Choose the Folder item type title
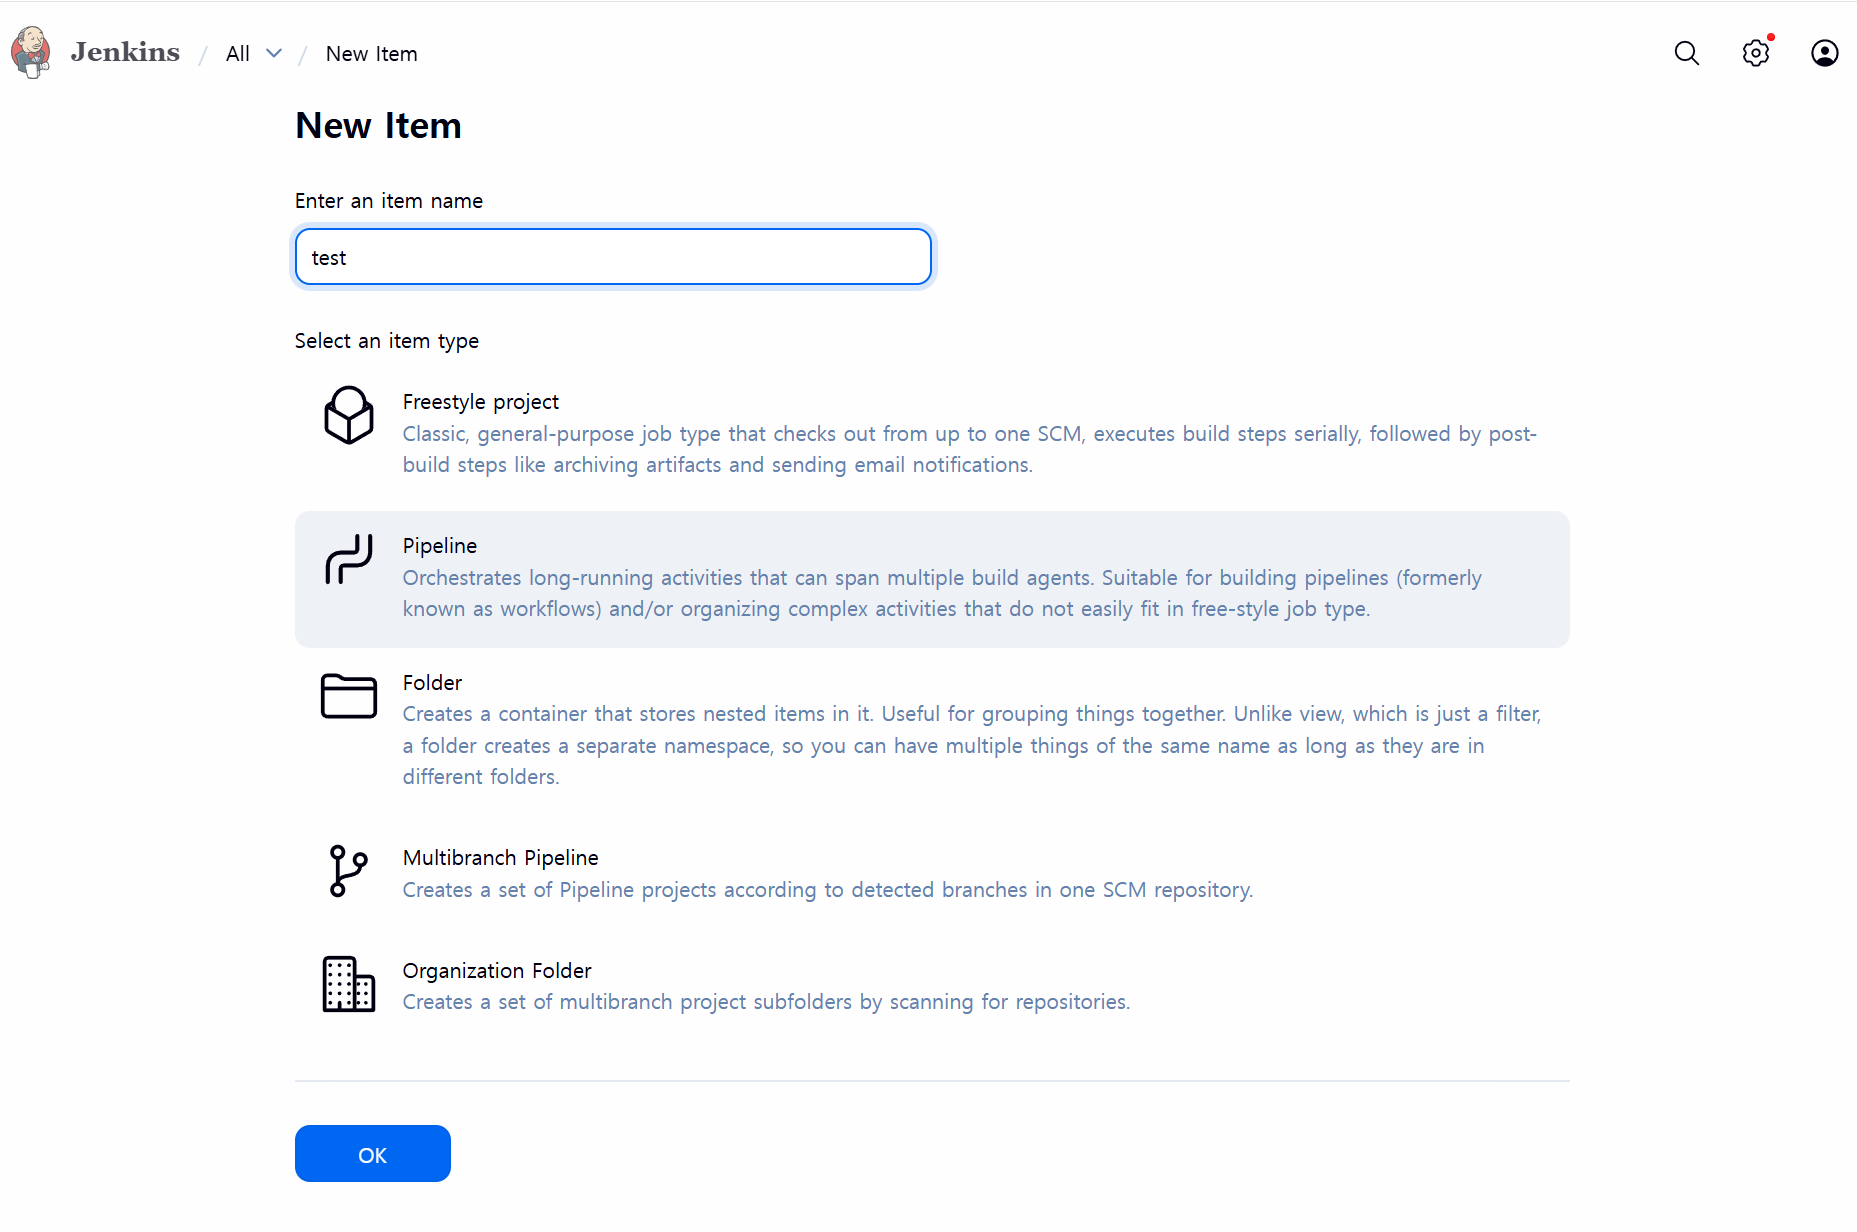This screenshot has width=1857, height=1232. (432, 683)
